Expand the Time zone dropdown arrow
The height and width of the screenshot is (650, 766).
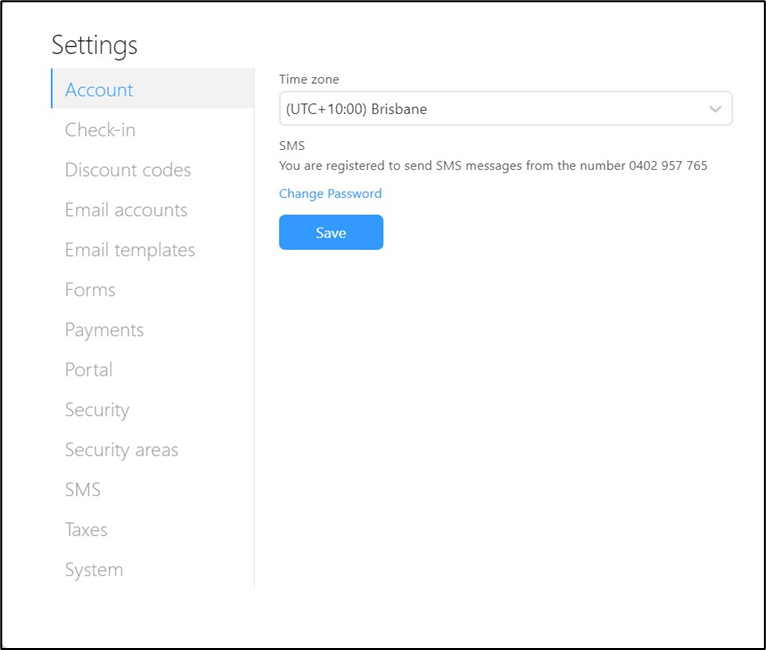point(715,109)
